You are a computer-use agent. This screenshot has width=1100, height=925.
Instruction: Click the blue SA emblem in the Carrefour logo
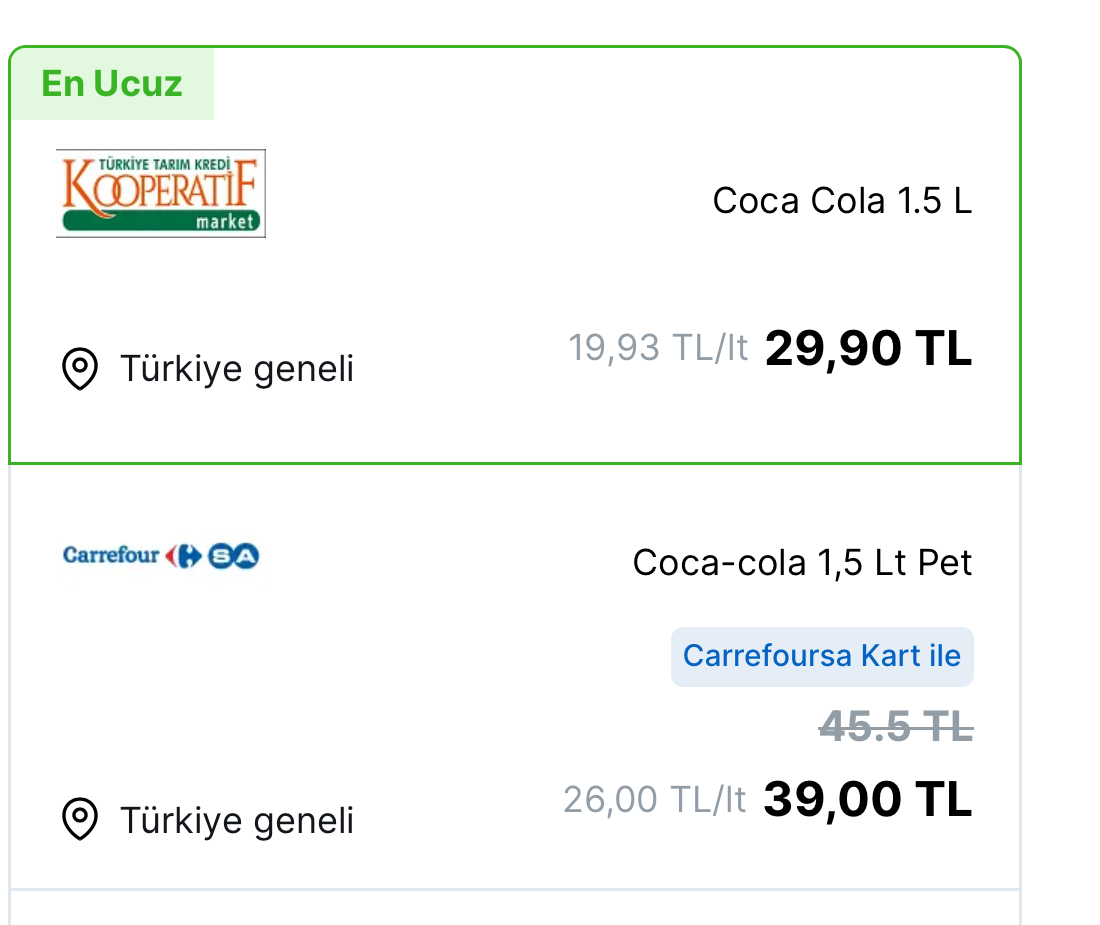coord(233,556)
